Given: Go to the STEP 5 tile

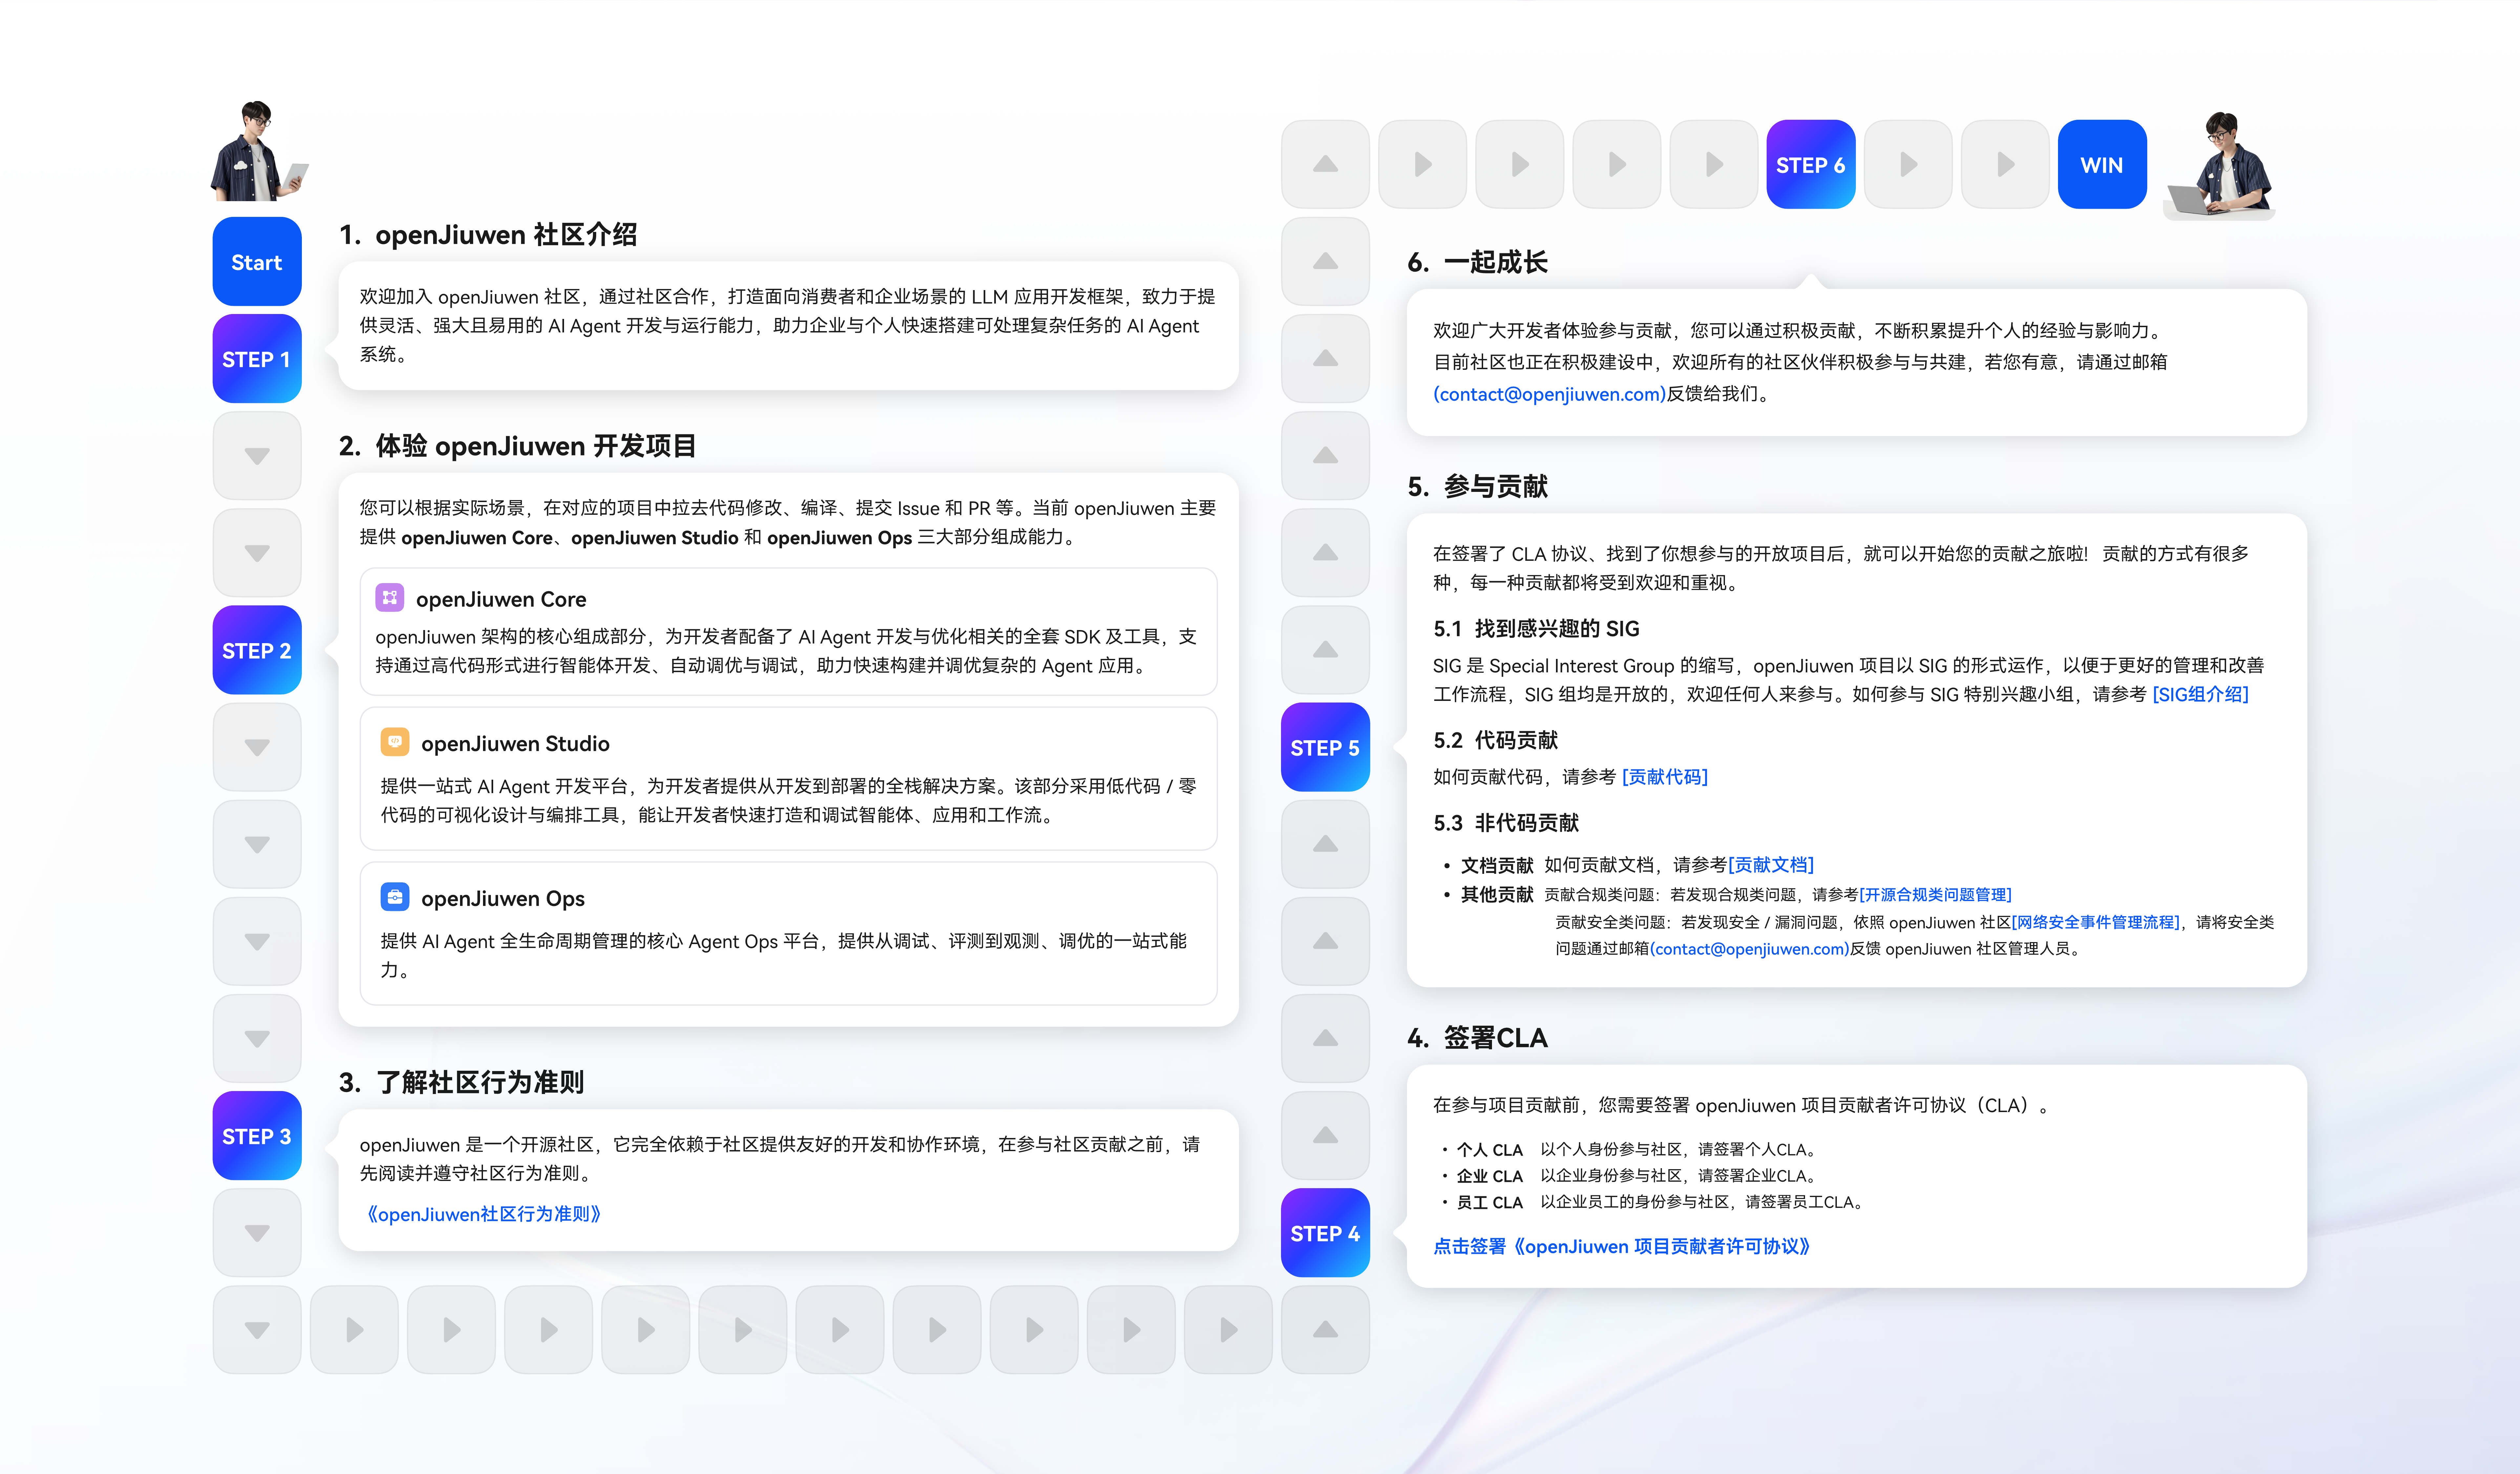Looking at the screenshot, I should [x=1325, y=747].
